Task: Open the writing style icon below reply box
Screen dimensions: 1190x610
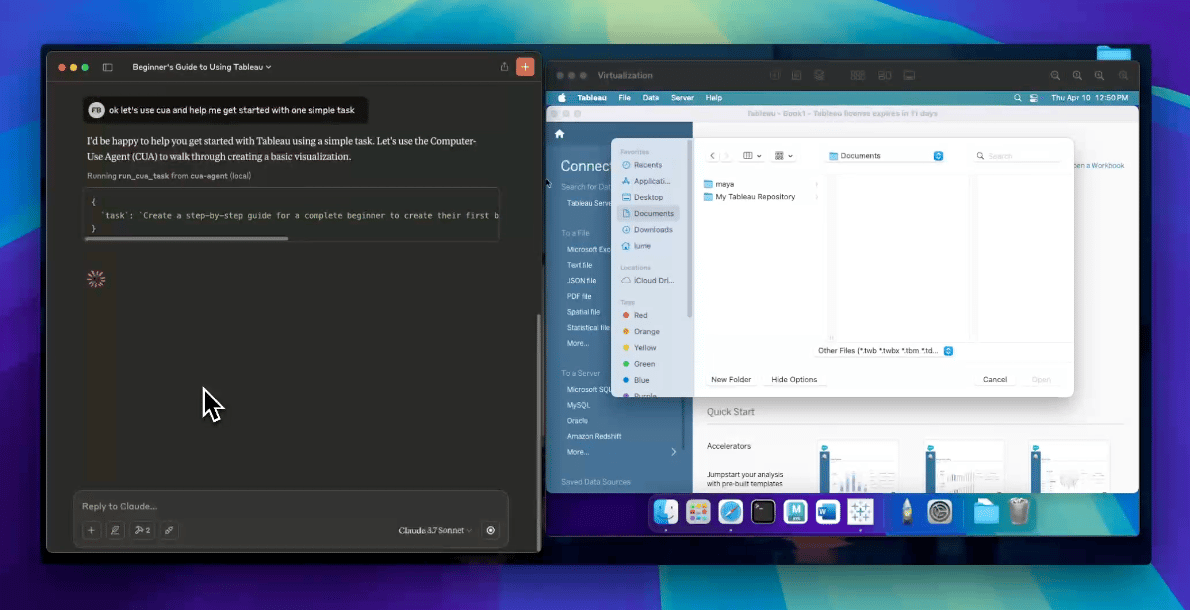Action: coord(115,530)
